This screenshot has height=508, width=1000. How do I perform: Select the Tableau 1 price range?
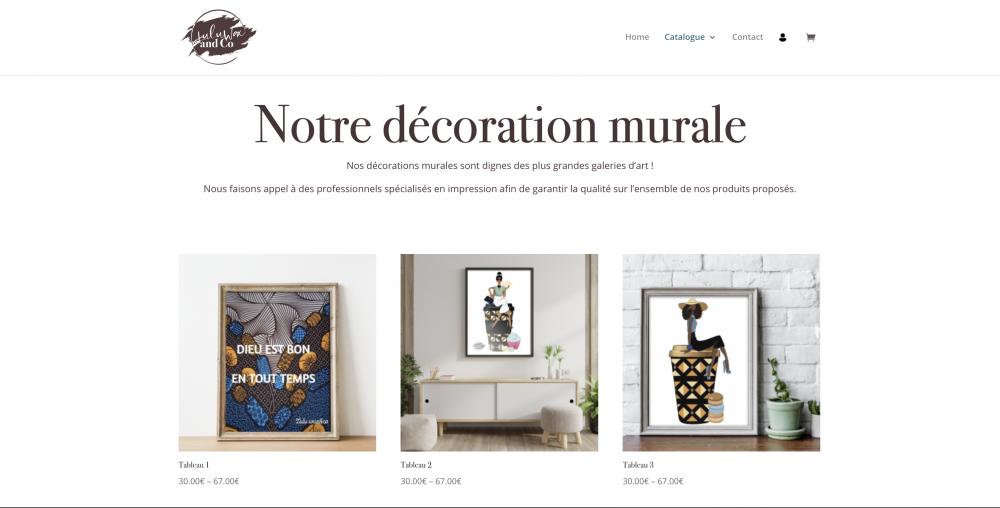tap(209, 481)
